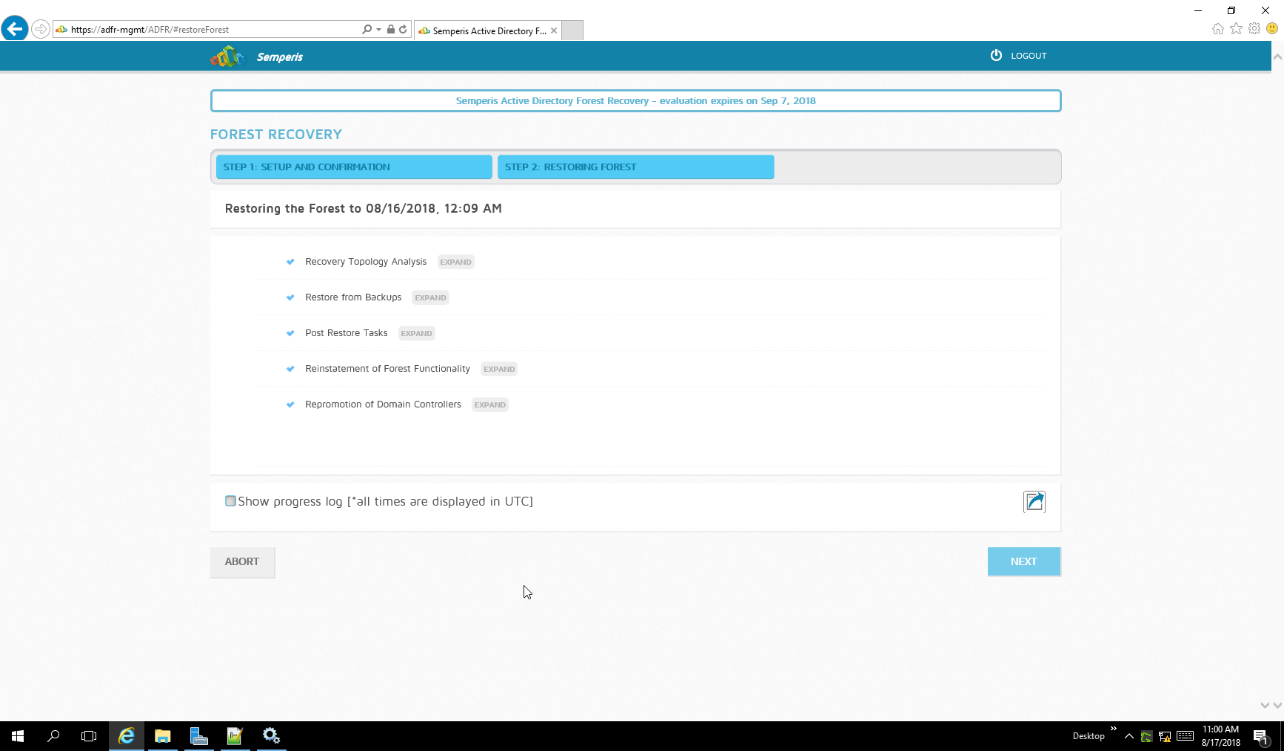Open Task View on the taskbar

(x=89, y=736)
